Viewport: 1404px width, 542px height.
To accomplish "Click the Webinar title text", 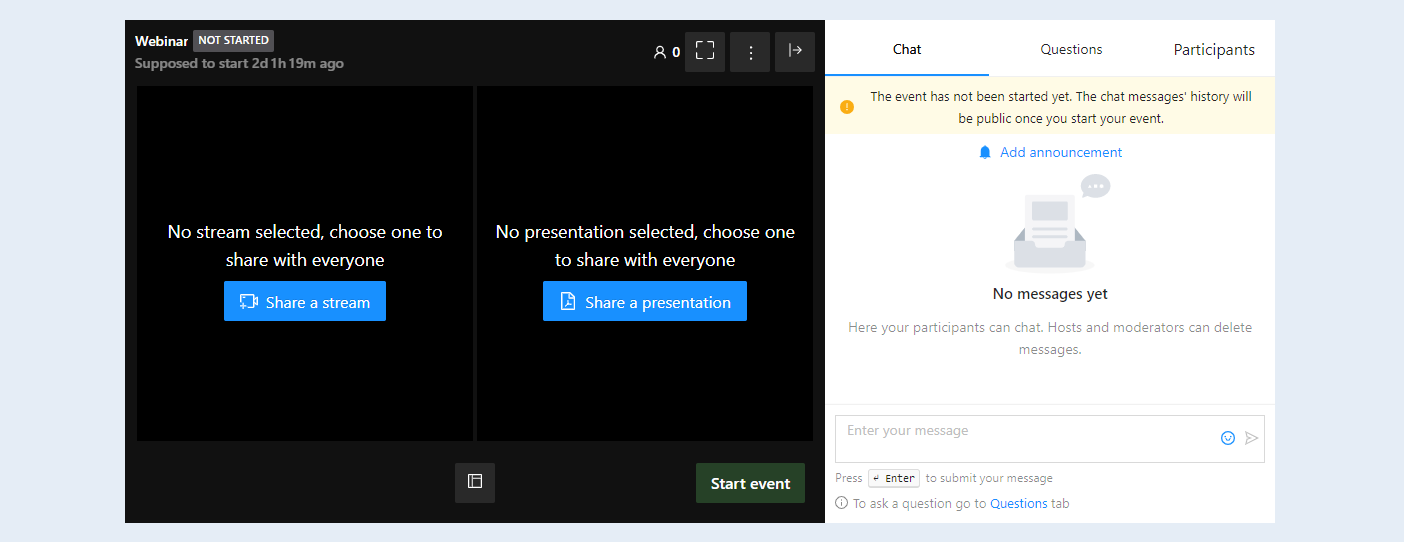I will point(161,41).
